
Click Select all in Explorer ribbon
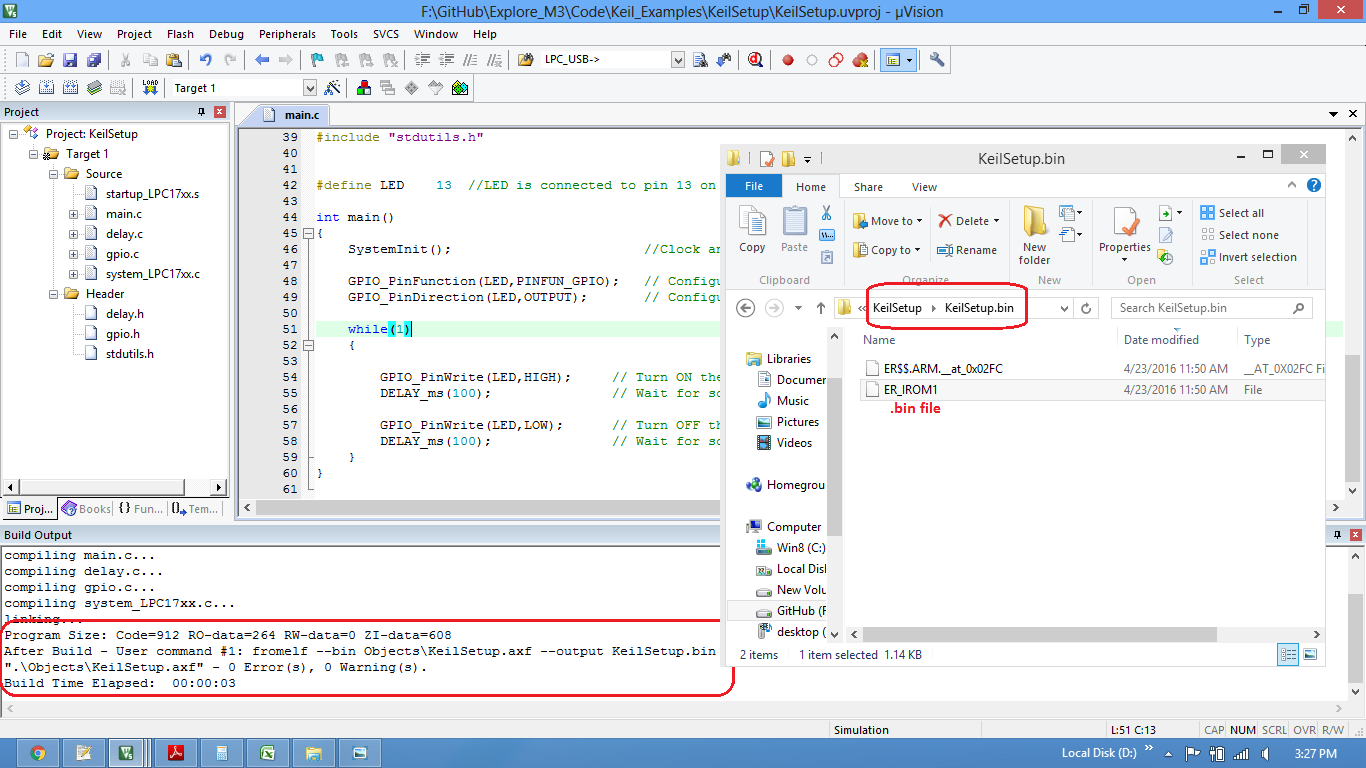[x=1232, y=213]
